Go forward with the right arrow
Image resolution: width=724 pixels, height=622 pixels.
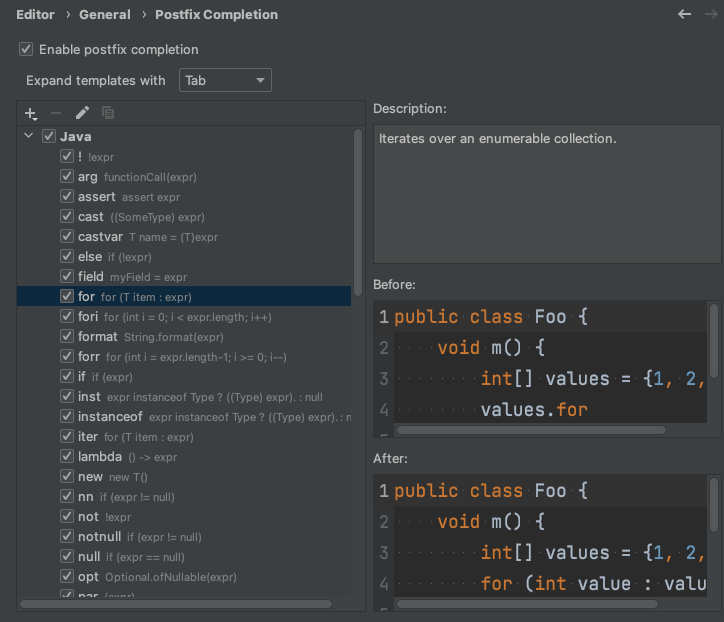click(x=711, y=14)
